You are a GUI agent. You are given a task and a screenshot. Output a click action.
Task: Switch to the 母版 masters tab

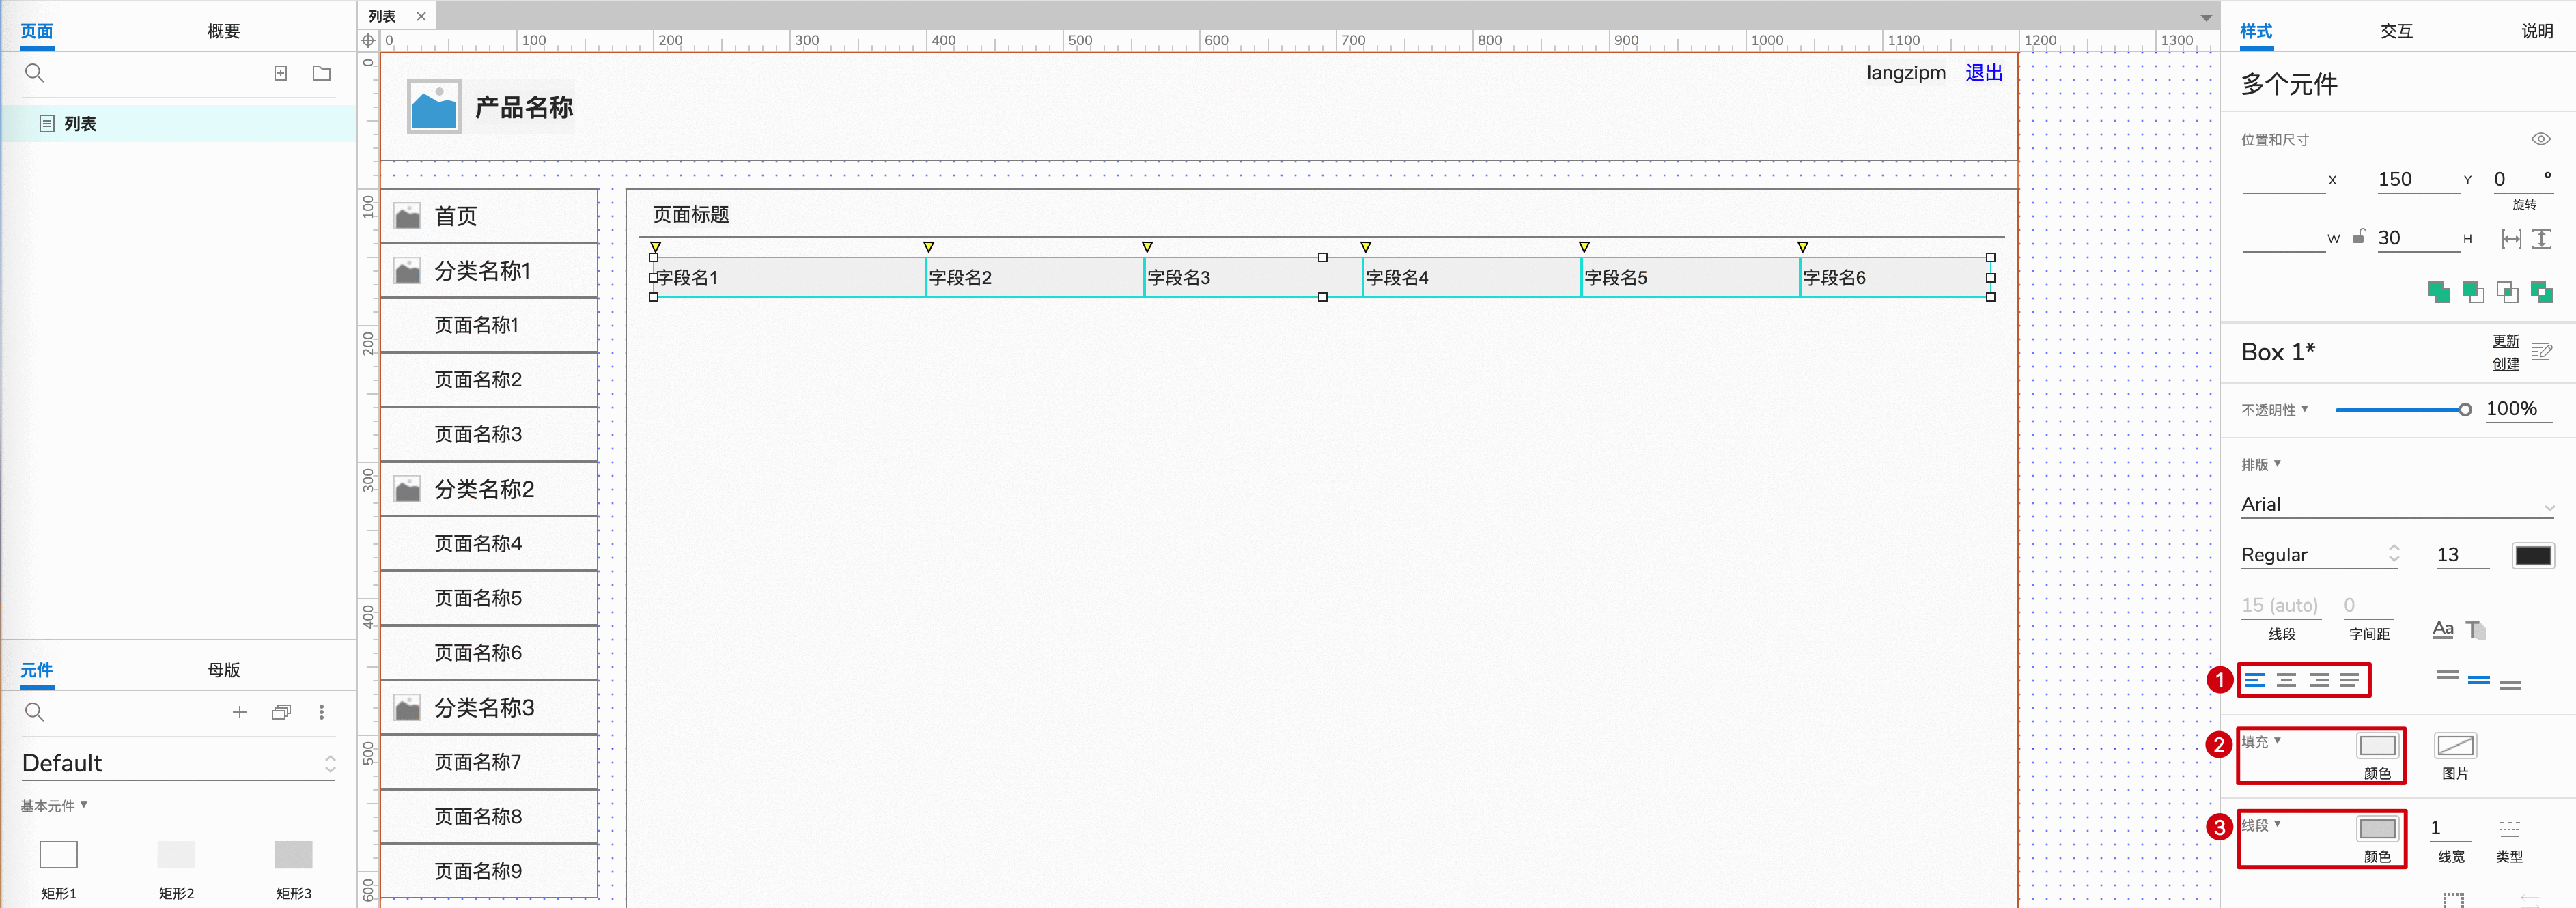[x=224, y=670]
